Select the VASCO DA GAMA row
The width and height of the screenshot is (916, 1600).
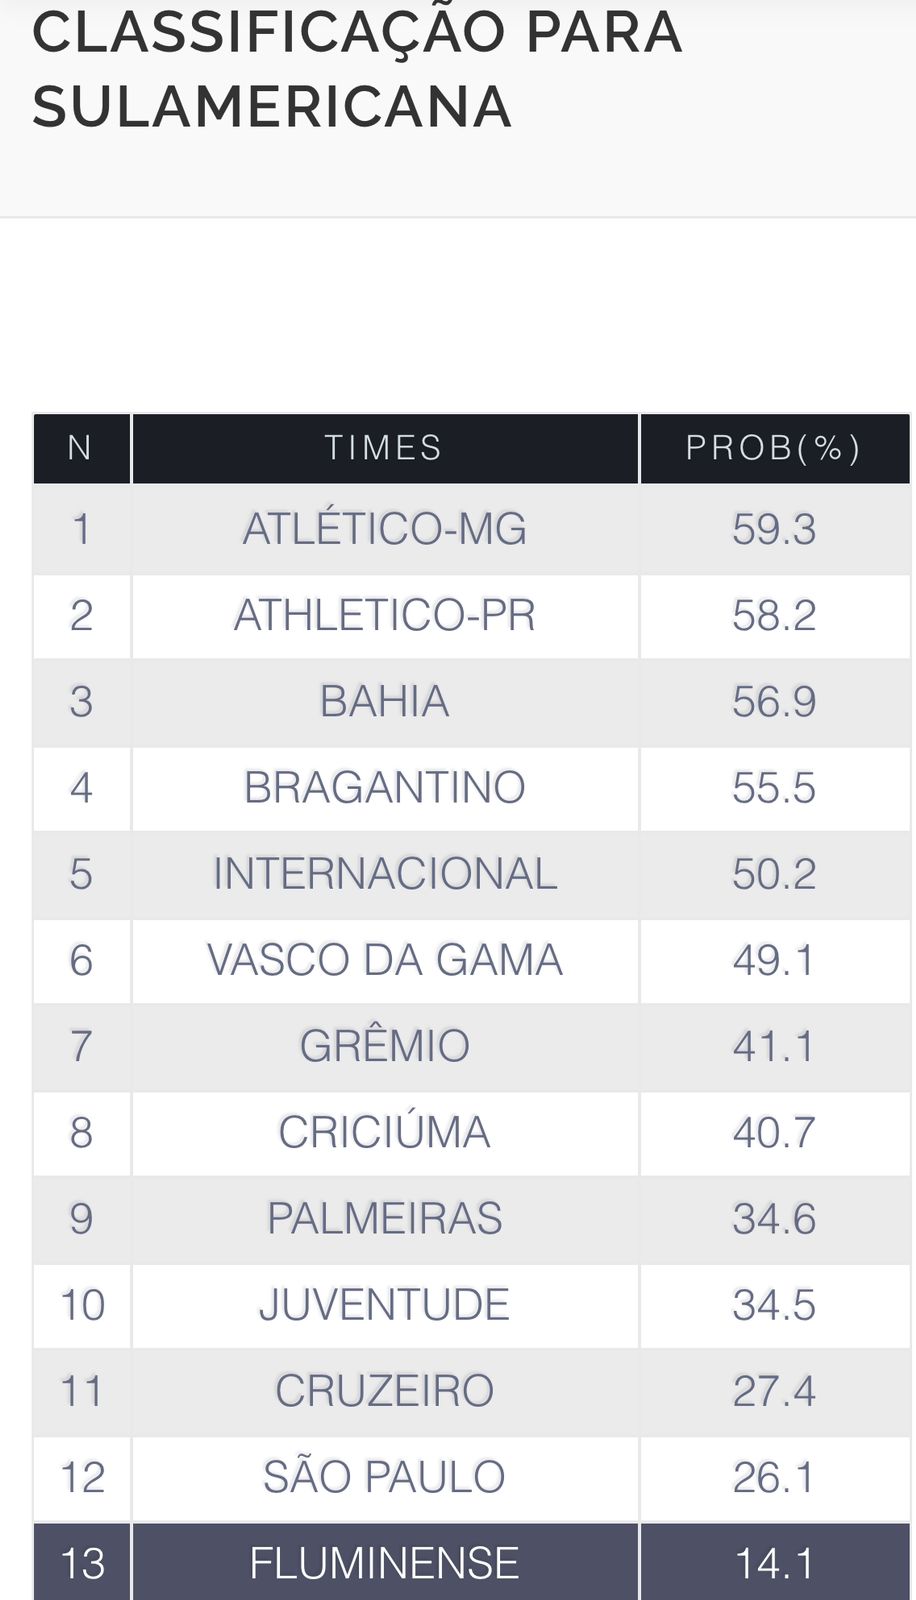coord(472,960)
